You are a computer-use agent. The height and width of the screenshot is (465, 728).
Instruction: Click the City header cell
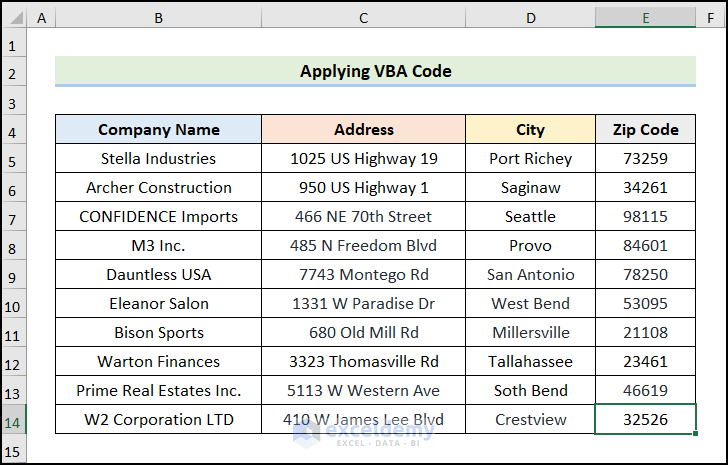[x=531, y=129]
